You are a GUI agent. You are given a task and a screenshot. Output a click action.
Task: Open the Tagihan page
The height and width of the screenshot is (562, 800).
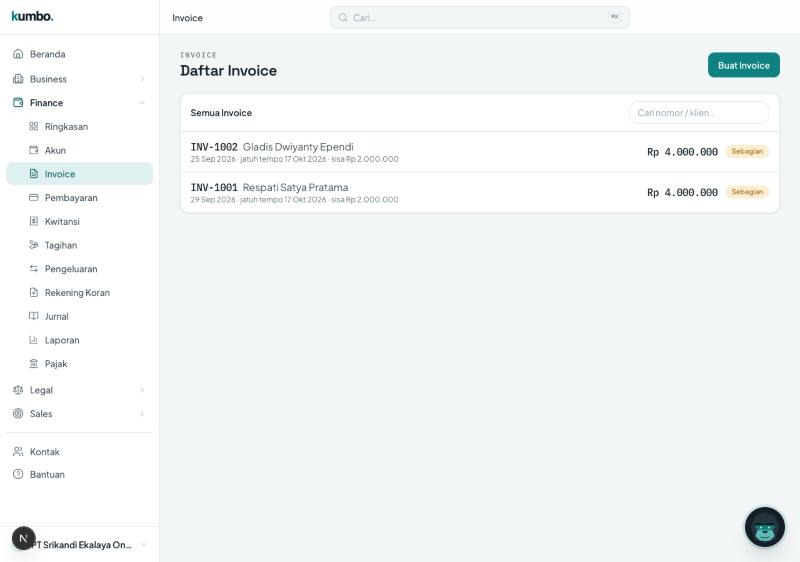click(80, 245)
